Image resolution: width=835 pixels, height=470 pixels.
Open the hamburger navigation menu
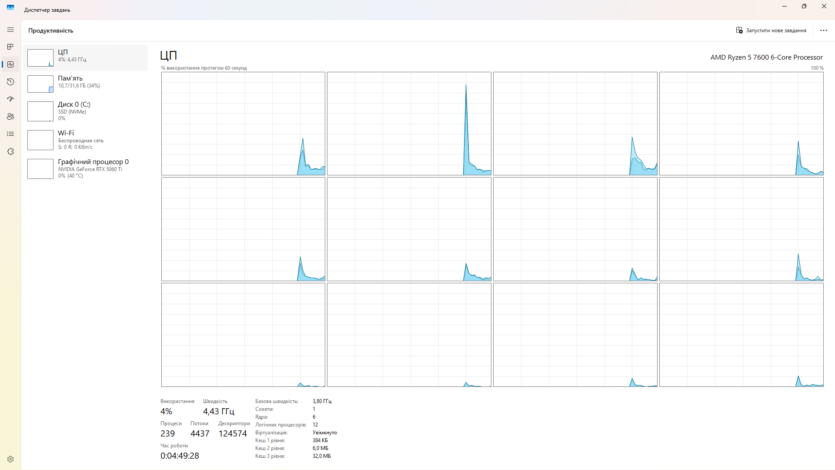(10, 30)
